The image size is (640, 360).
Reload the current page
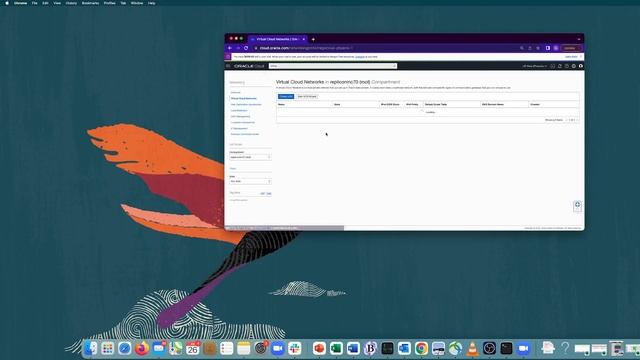tap(246, 48)
